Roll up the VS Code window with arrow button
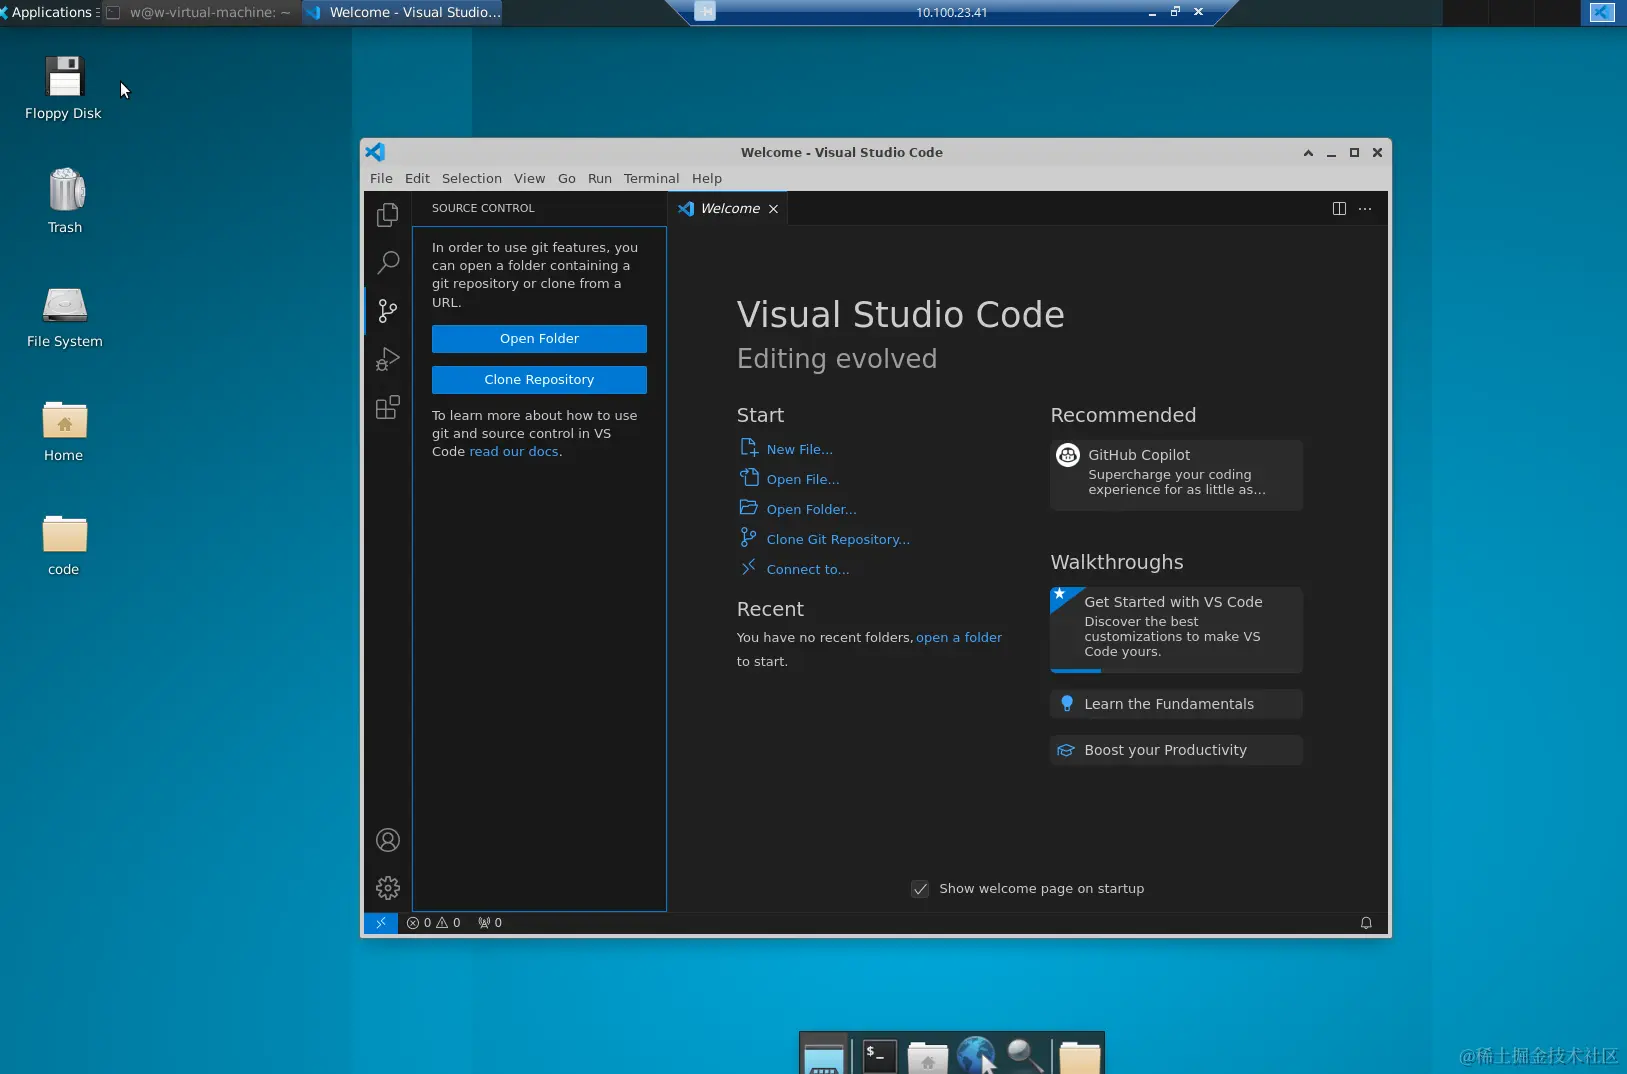Viewport: 1627px width, 1074px height. (x=1308, y=153)
